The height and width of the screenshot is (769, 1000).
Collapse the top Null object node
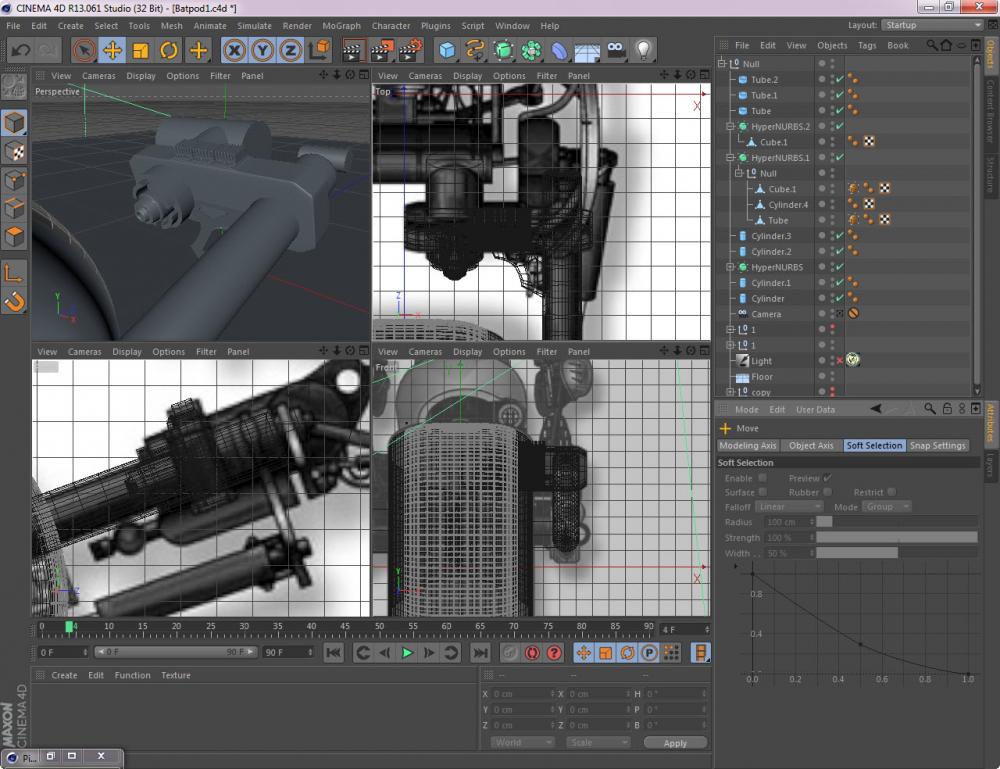pyautogui.click(x=722, y=64)
